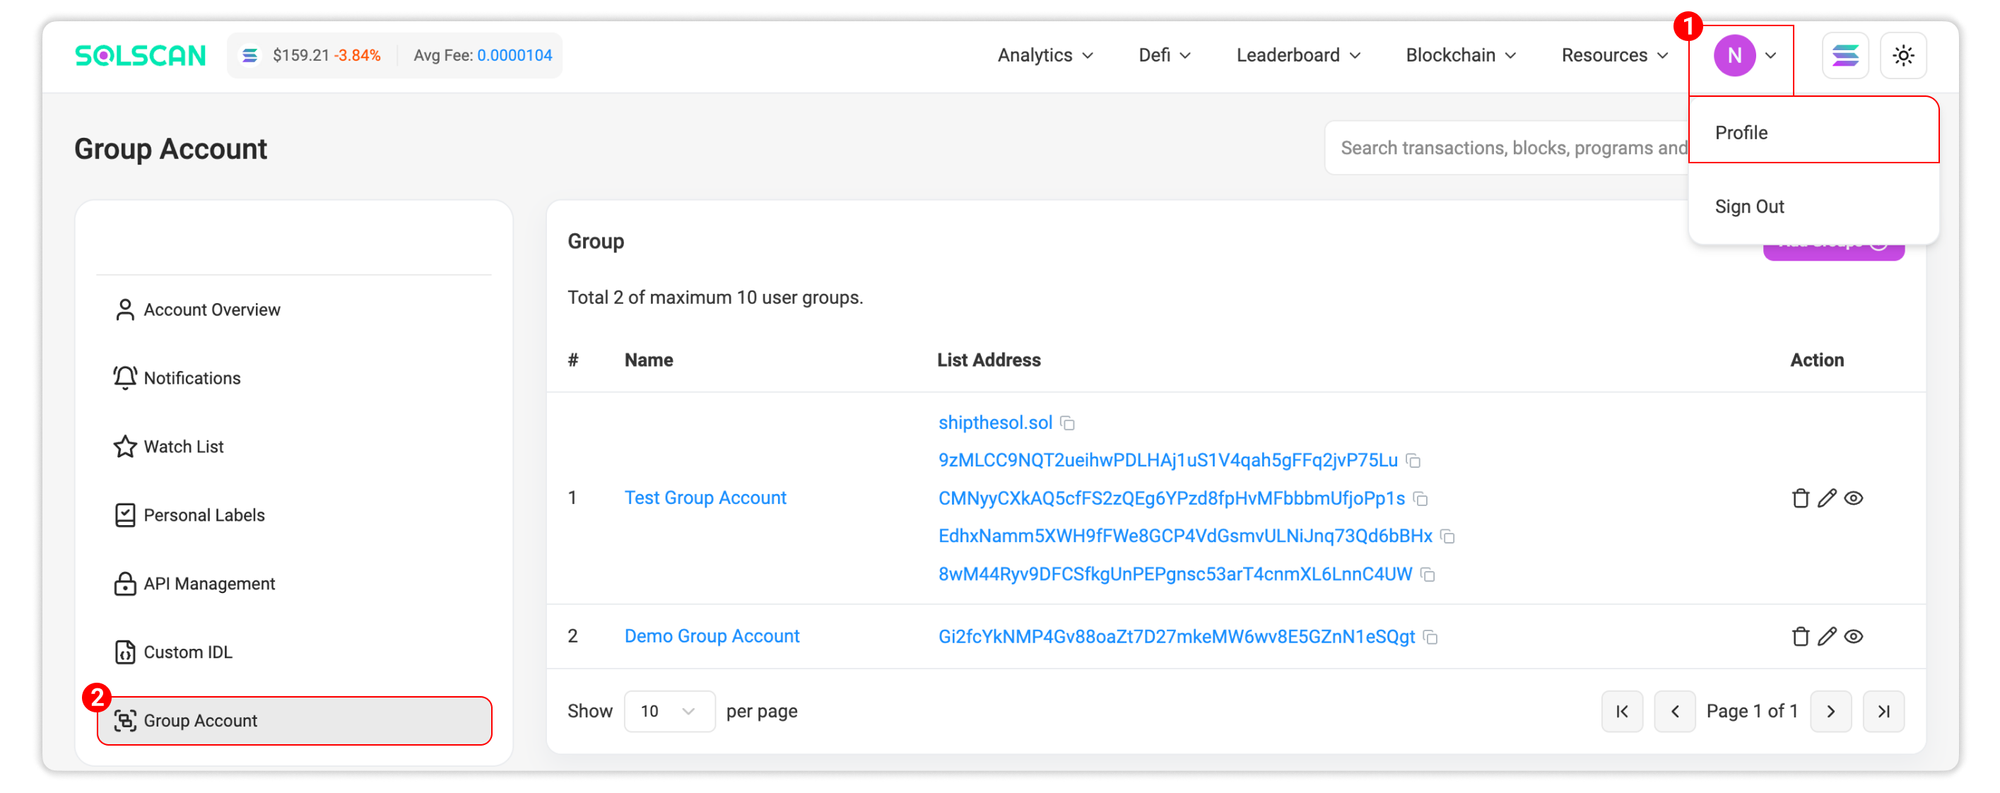2000x793 pixels.
Task: Delete the Demo Group Account row
Action: coord(1800,636)
